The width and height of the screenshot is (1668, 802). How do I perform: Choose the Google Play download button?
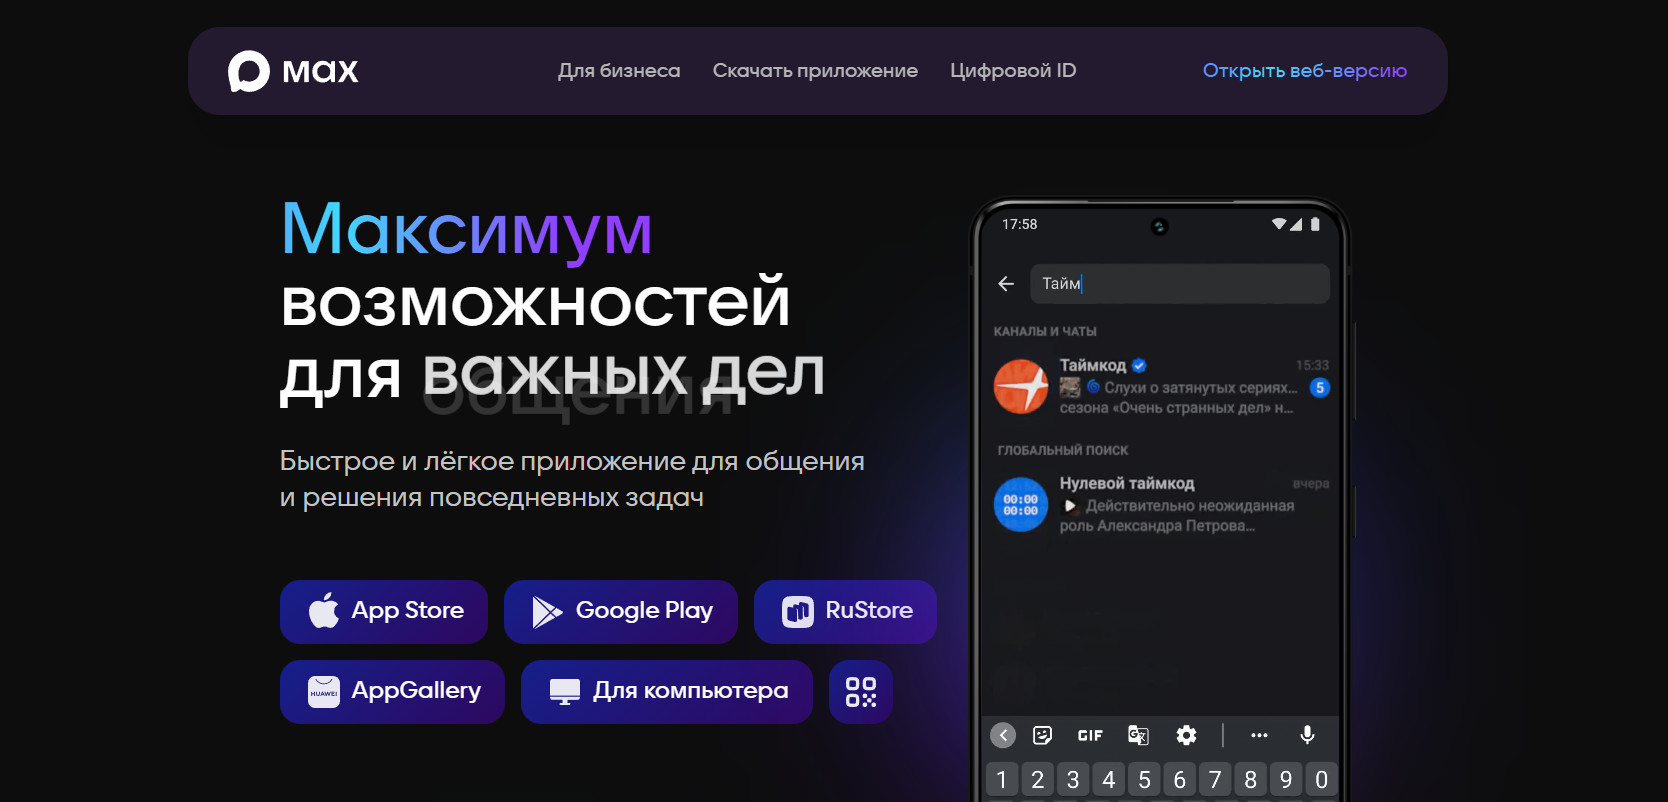pos(621,611)
